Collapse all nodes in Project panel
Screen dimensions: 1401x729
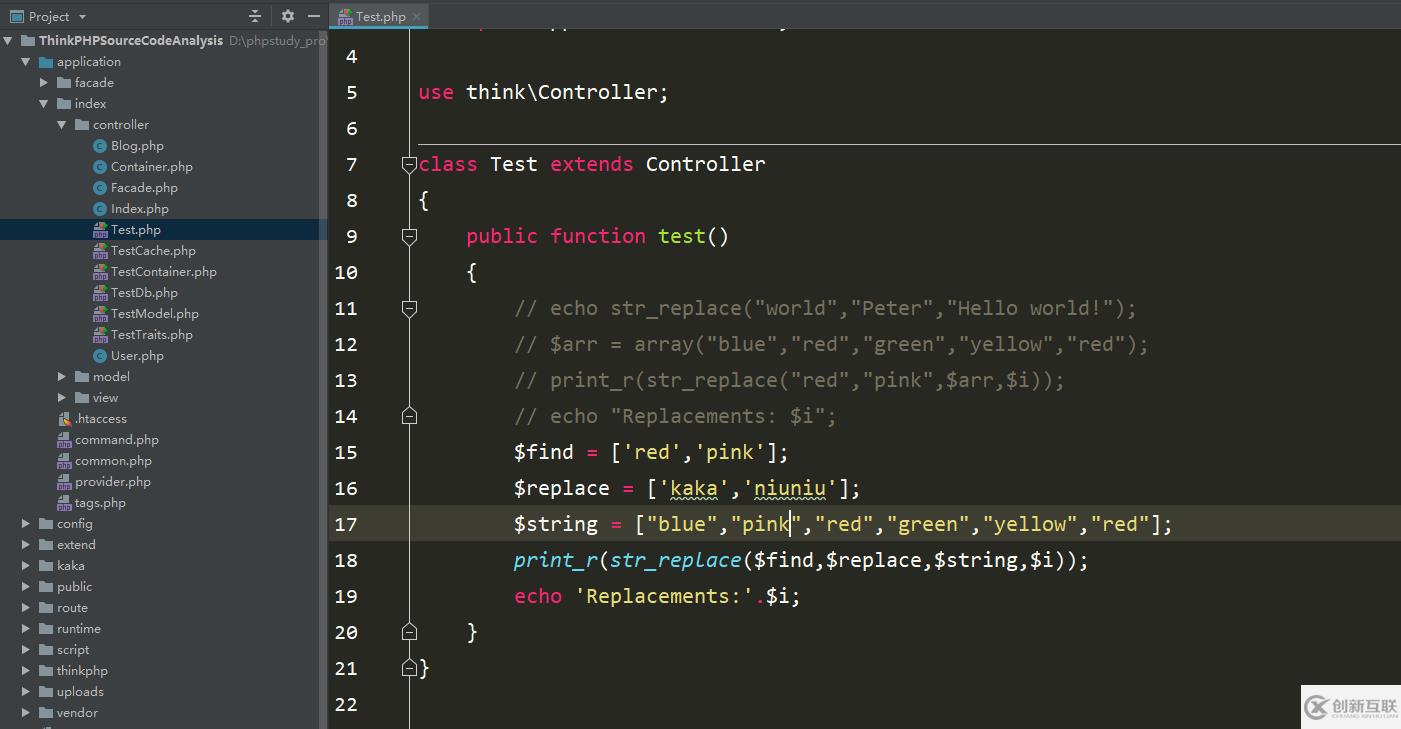coord(255,16)
